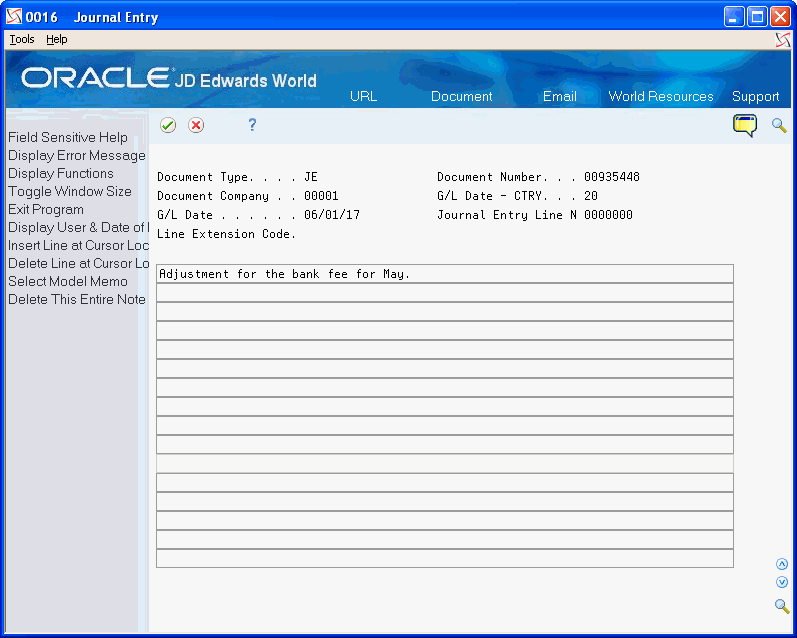Click the green checkmark OK icon

(x=168, y=125)
